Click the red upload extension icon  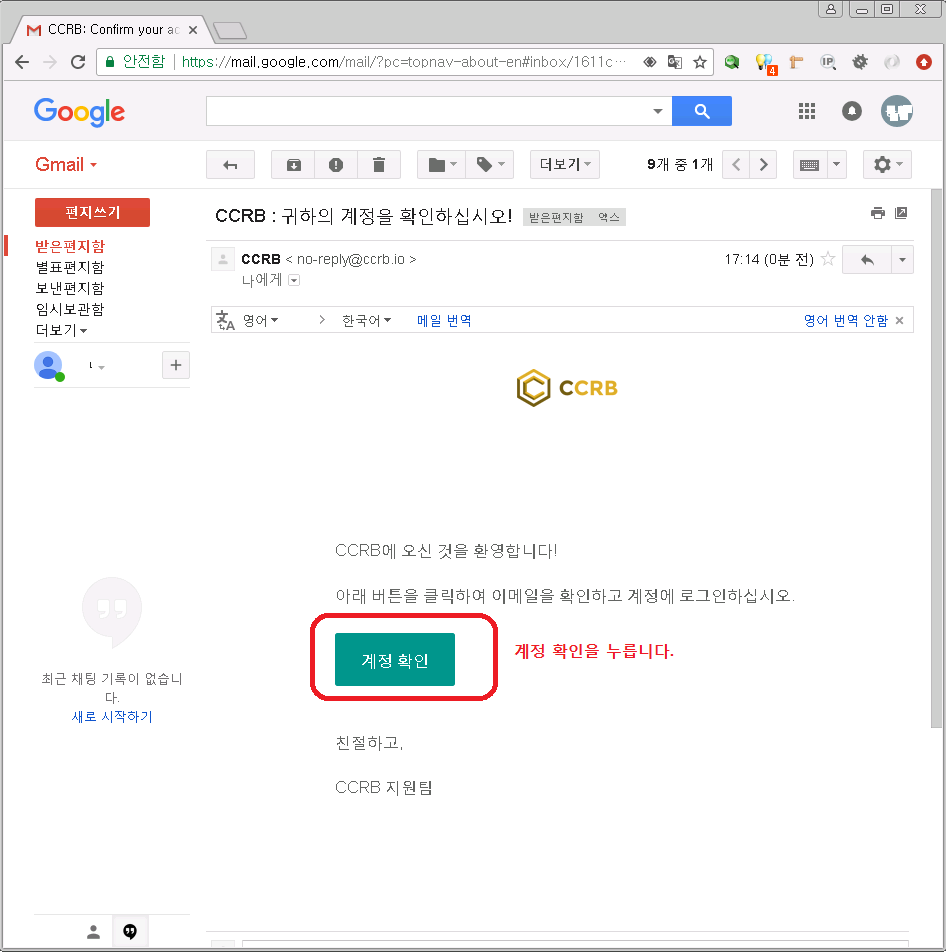[x=924, y=62]
